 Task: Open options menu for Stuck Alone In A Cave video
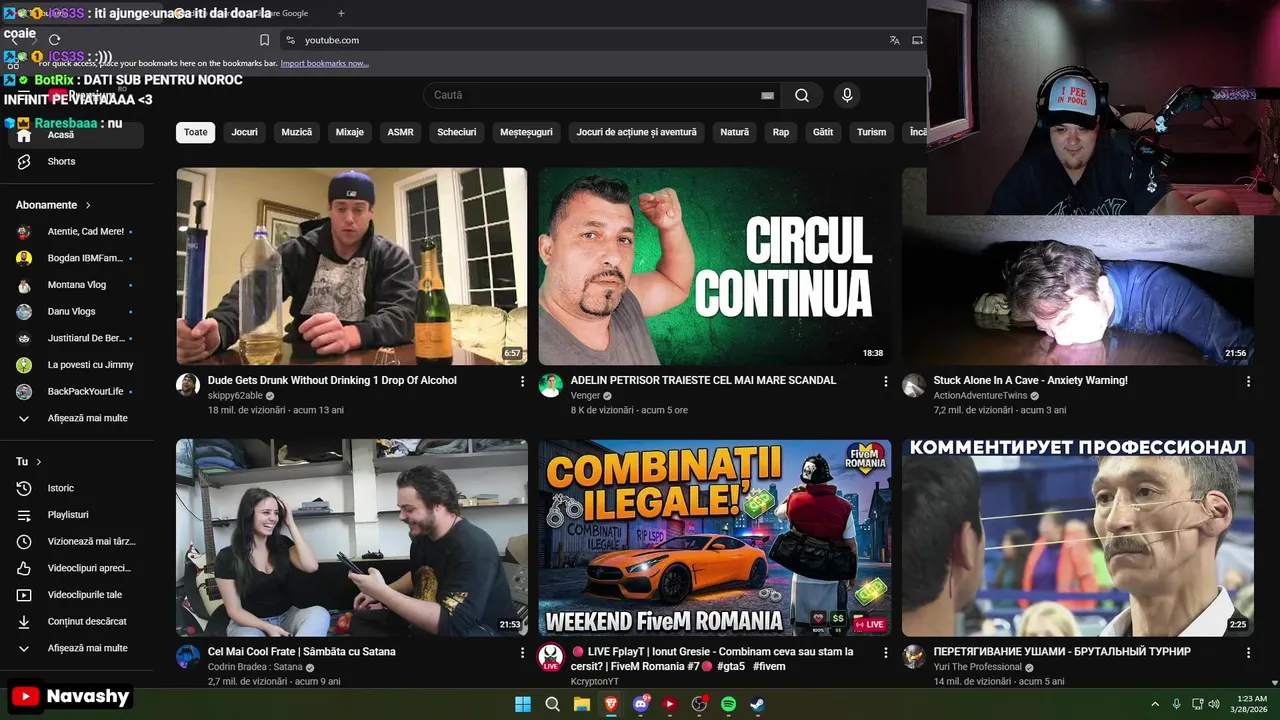[1248, 381]
